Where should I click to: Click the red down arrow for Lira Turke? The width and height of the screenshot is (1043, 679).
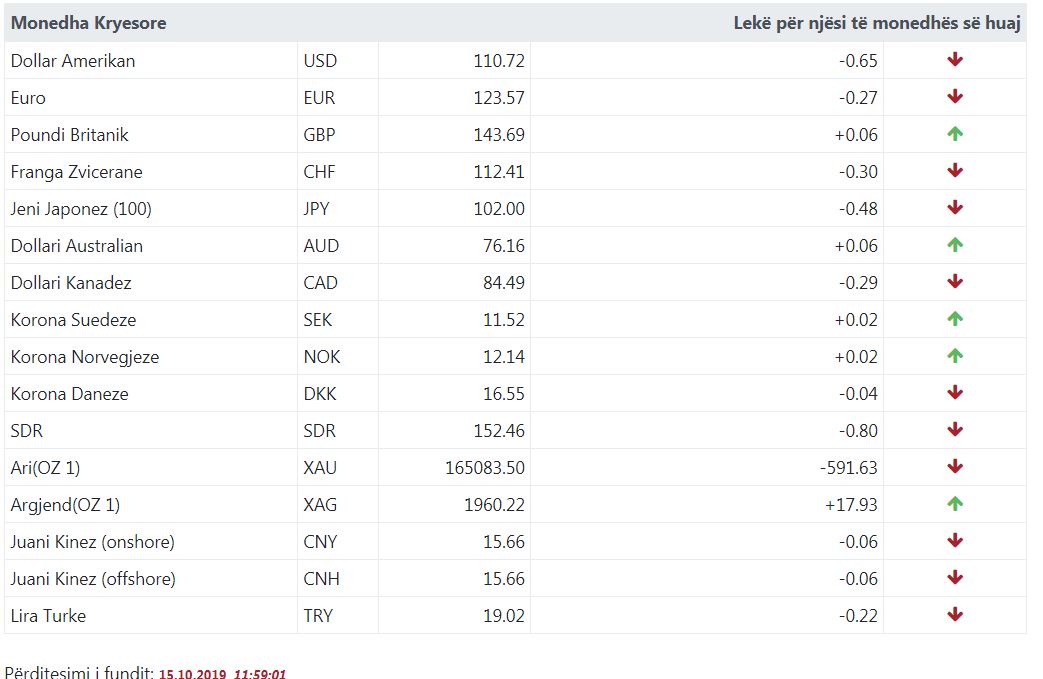(x=955, y=614)
